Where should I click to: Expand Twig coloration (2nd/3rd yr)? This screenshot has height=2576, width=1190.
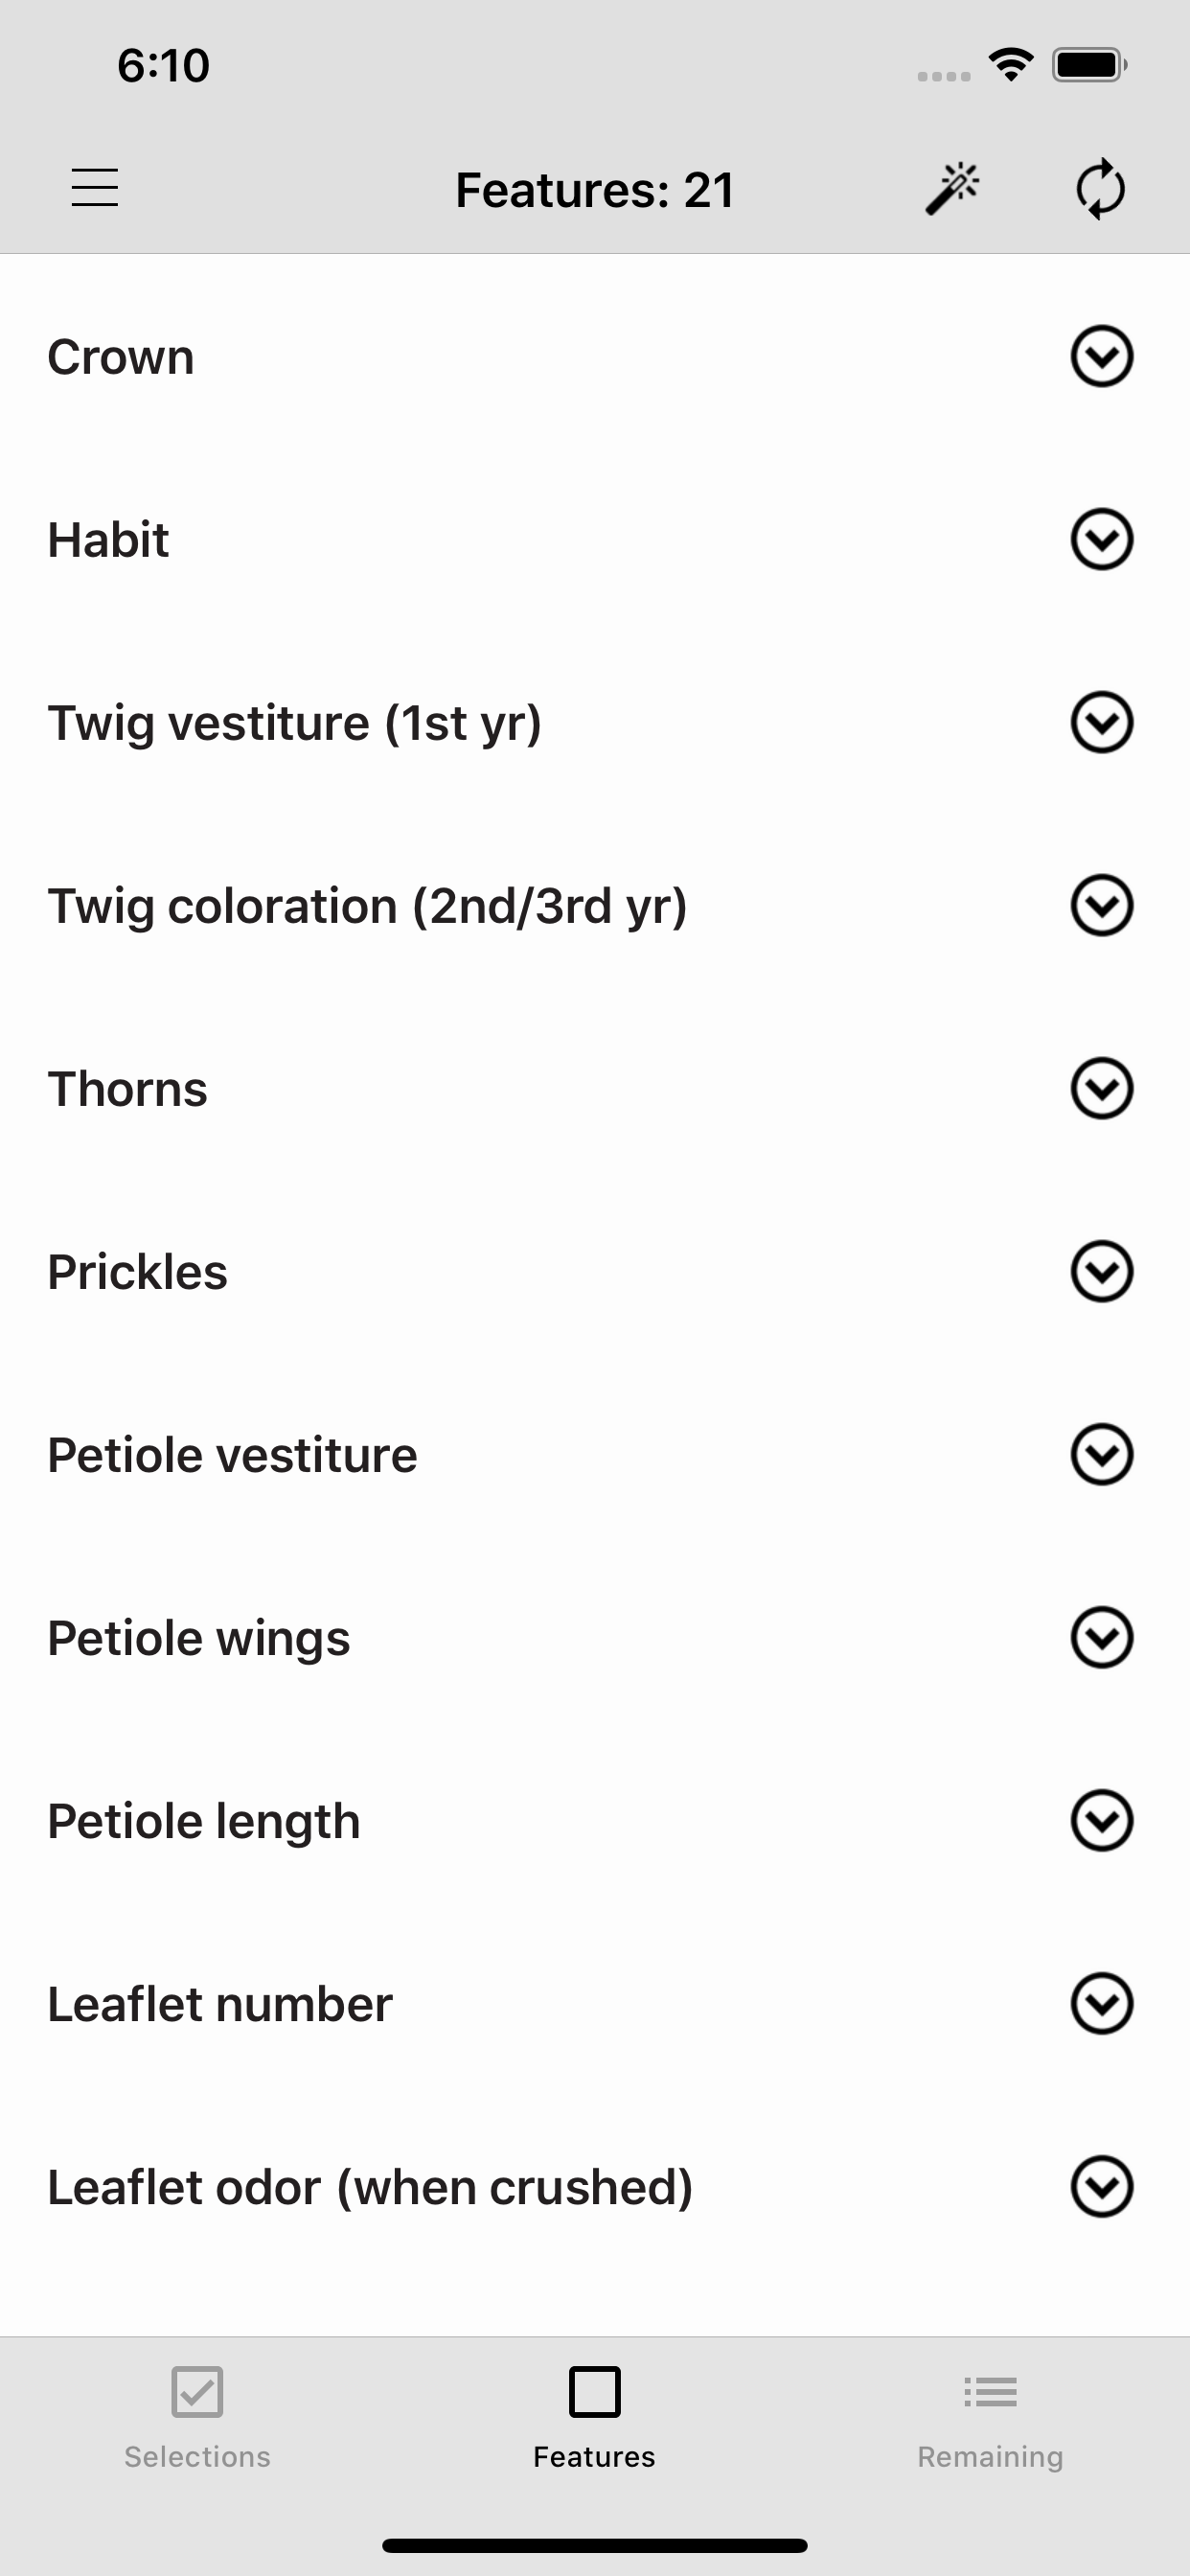coord(1101,906)
